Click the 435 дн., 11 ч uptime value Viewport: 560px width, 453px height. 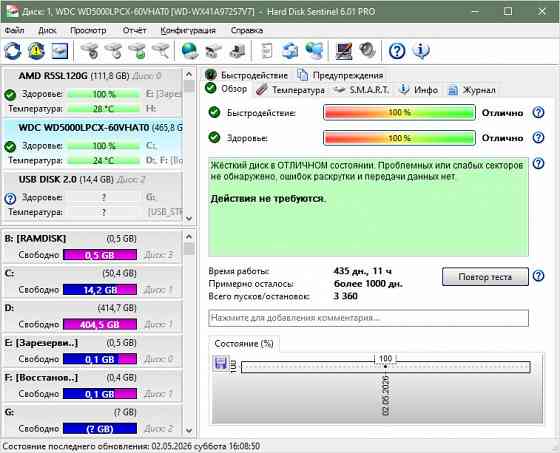click(362, 271)
